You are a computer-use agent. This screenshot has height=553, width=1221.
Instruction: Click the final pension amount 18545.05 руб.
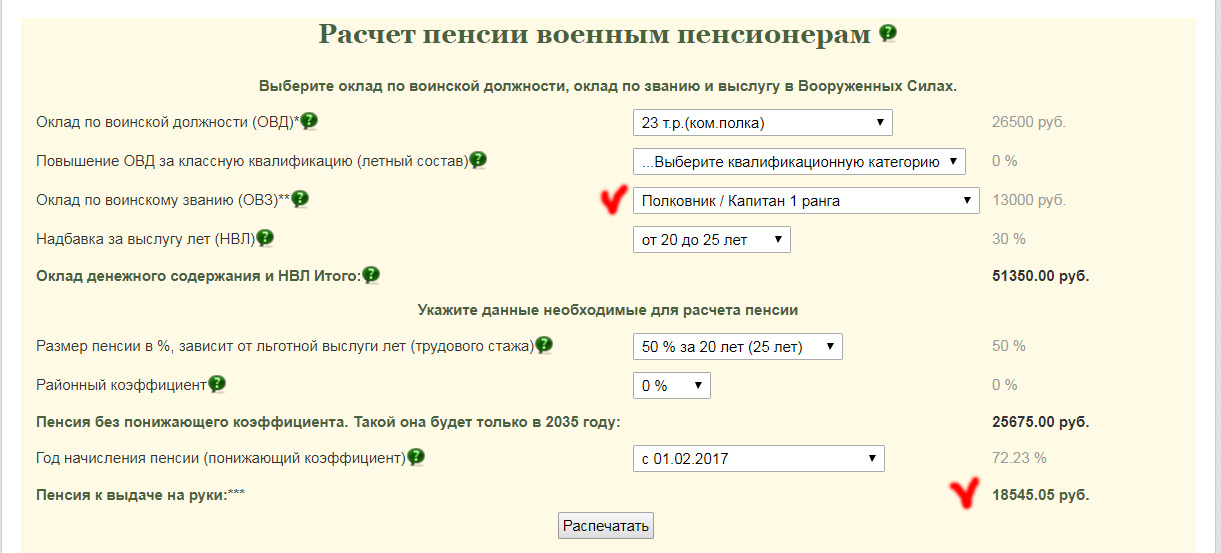pyautogui.click(x=1040, y=495)
